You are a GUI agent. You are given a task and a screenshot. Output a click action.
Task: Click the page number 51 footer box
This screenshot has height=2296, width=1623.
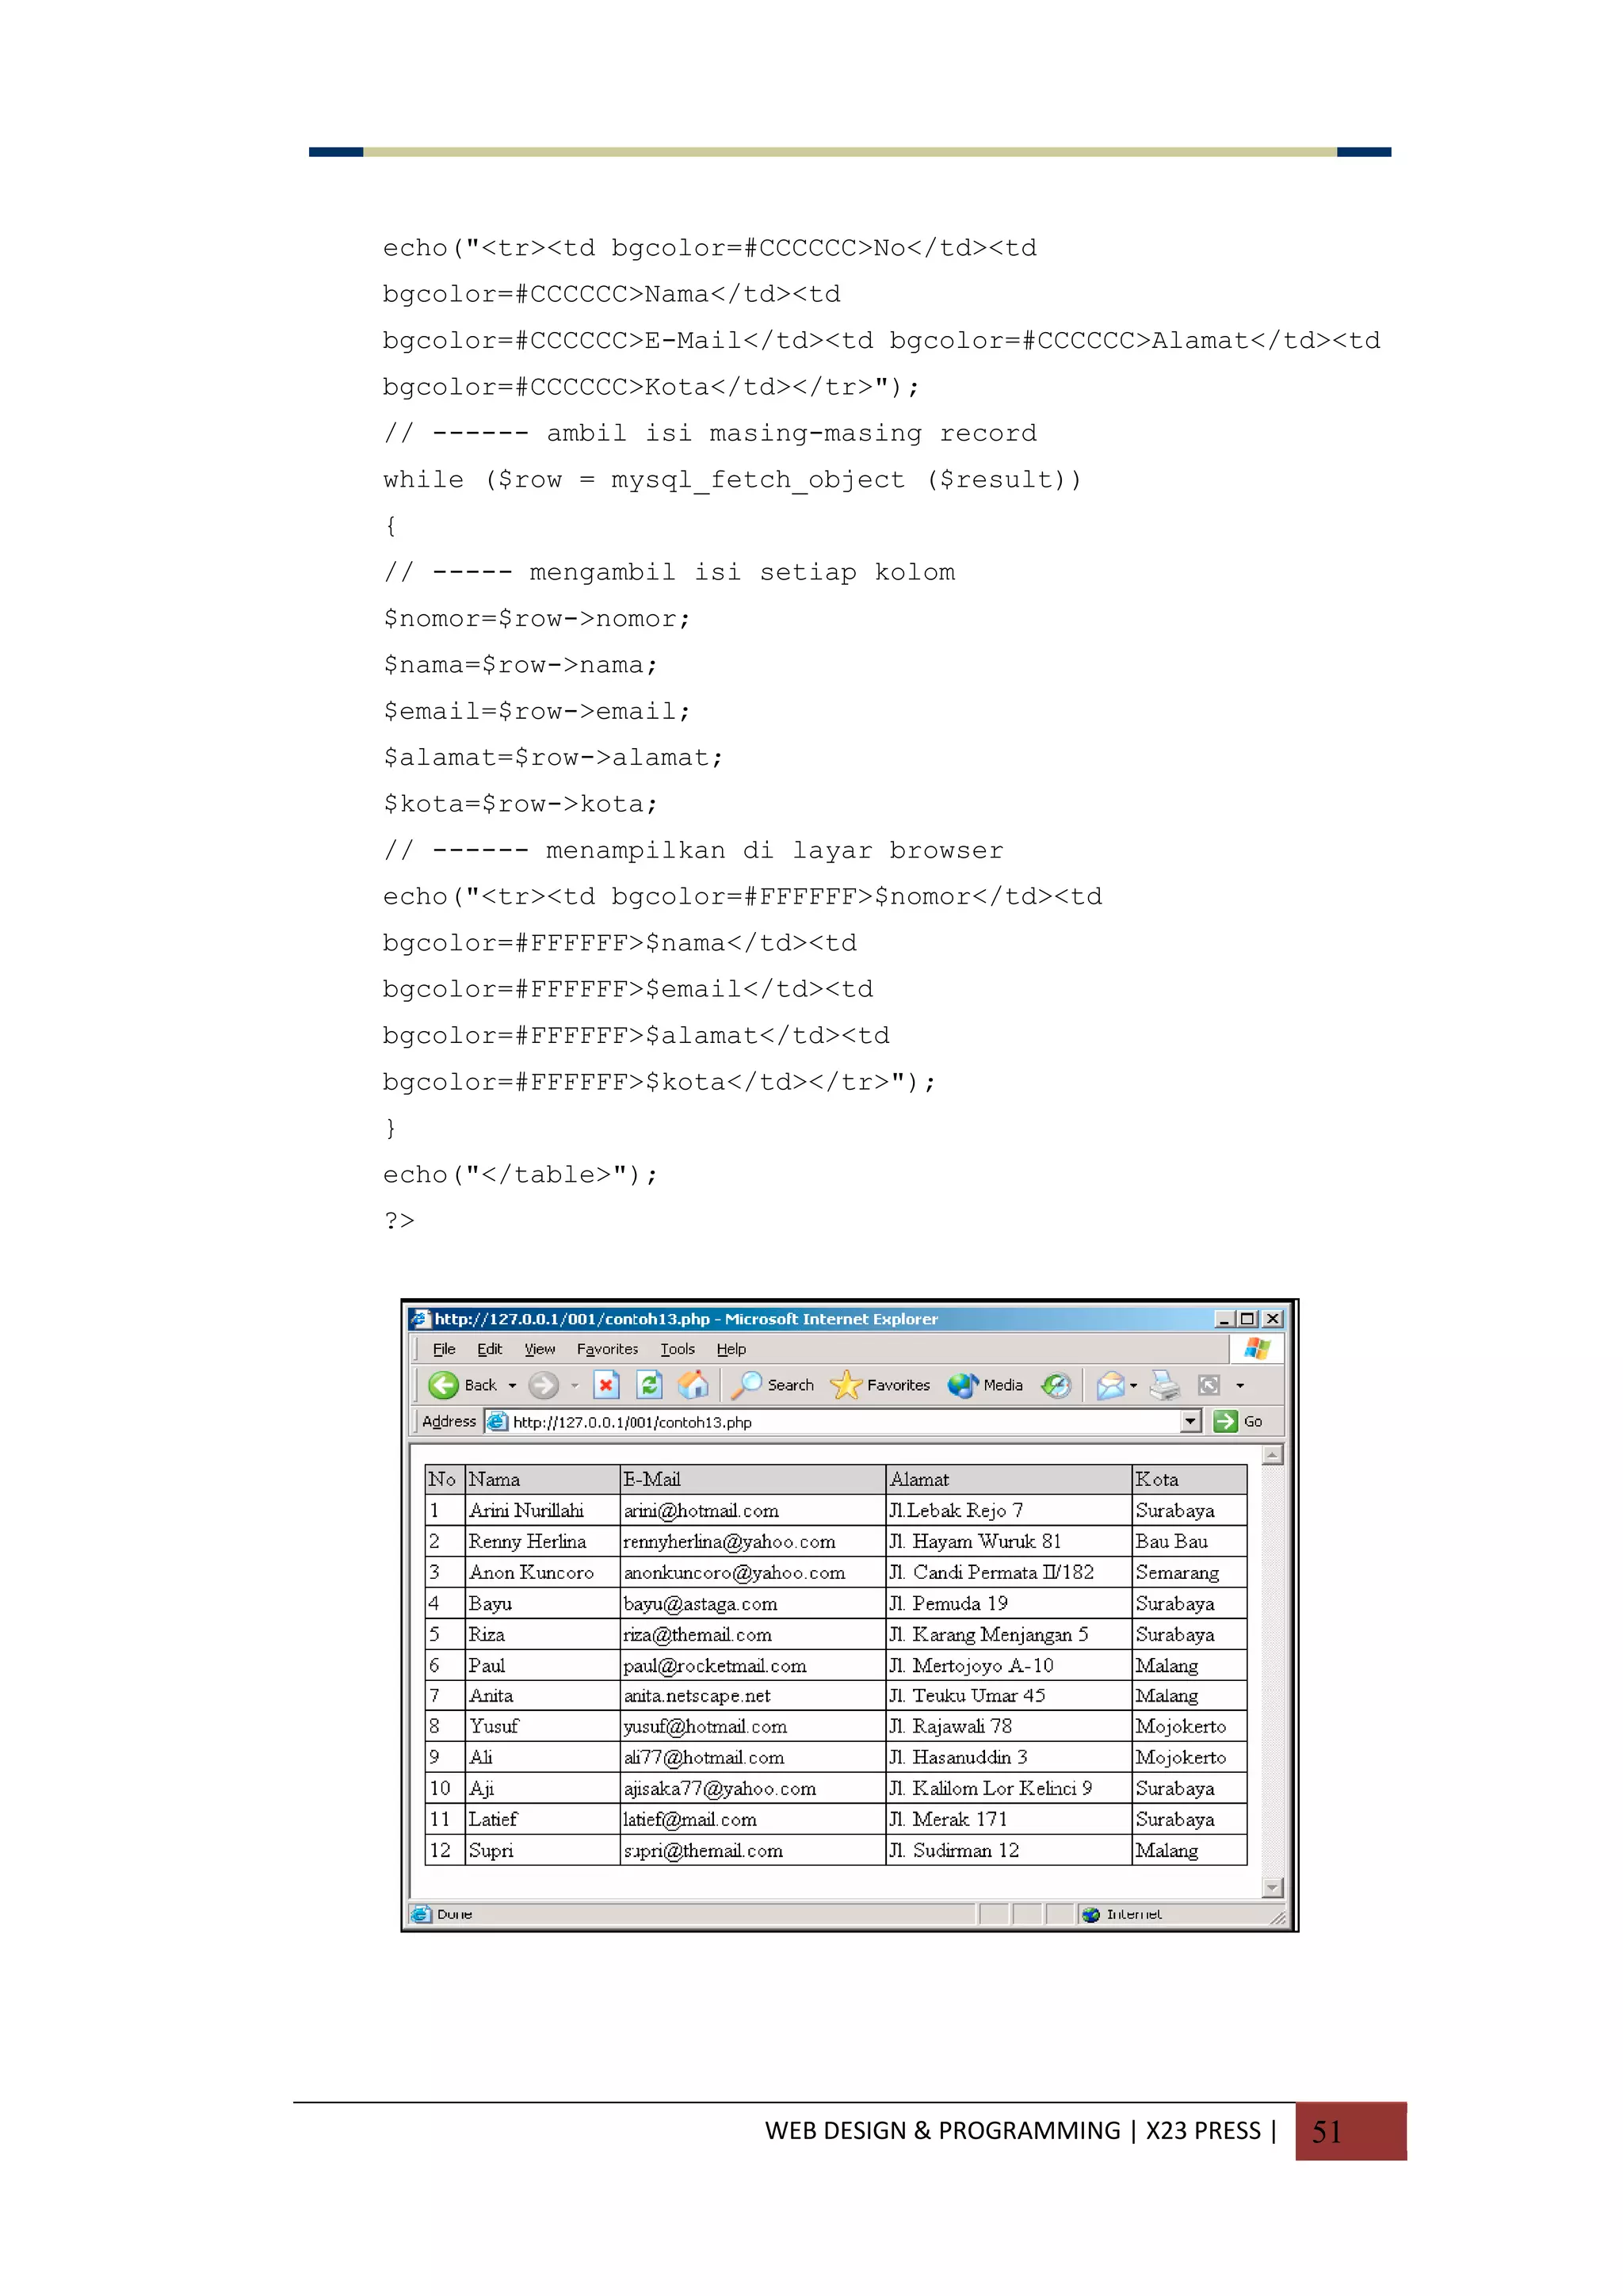1350,2131
